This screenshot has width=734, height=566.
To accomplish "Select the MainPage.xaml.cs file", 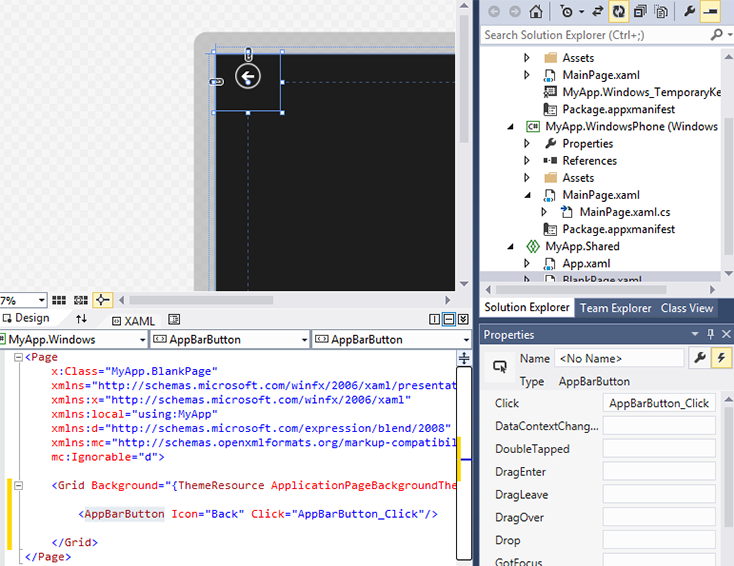I will (x=624, y=212).
